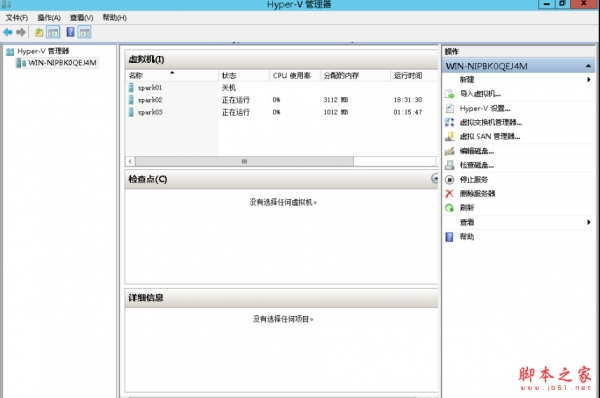Viewport: 600px width, 398px height.
Task: Click 停止服务 action
Action: coord(474,179)
